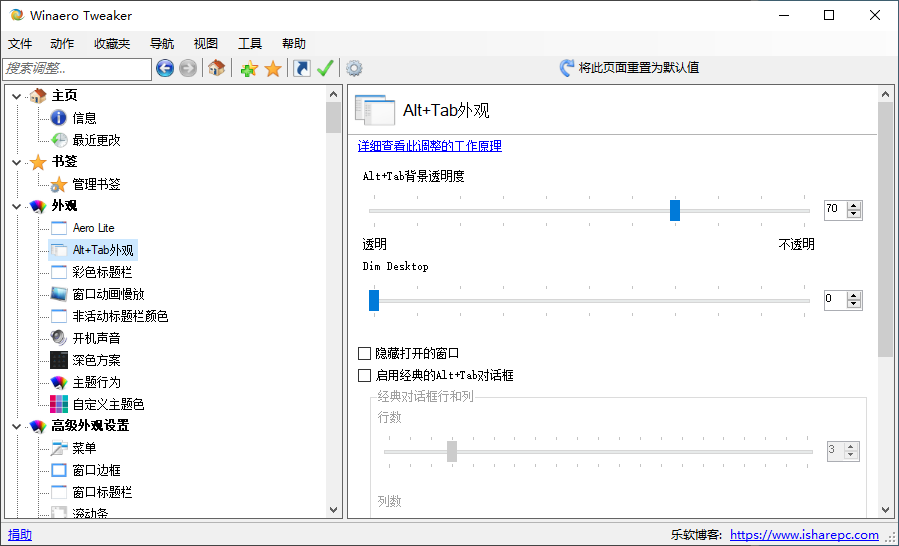Open the 动作 menu

pyautogui.click(x=62, y=44)
